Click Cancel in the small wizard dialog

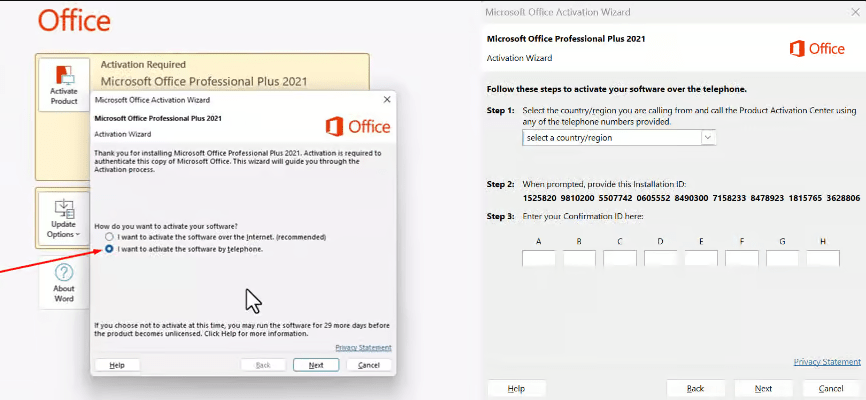click(369, 365)
